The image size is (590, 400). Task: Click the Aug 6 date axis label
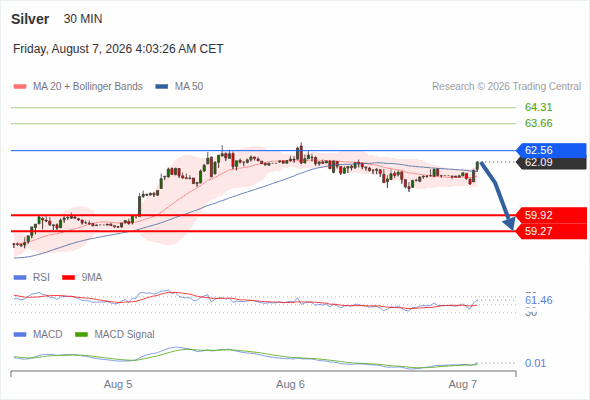click(x=290, y=384)
